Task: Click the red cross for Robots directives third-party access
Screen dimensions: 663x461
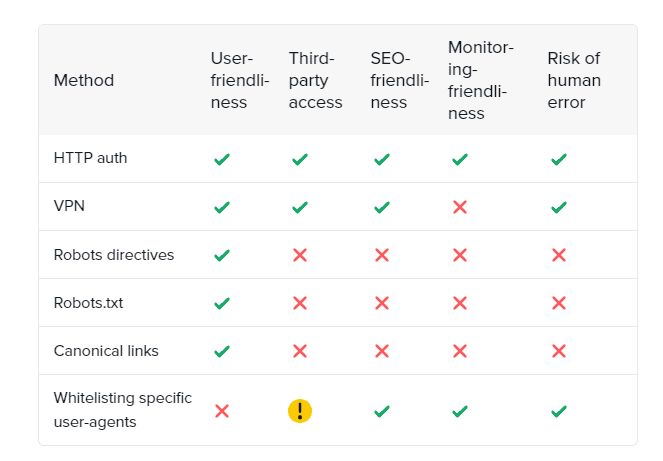Action: [x=300, y=255]
